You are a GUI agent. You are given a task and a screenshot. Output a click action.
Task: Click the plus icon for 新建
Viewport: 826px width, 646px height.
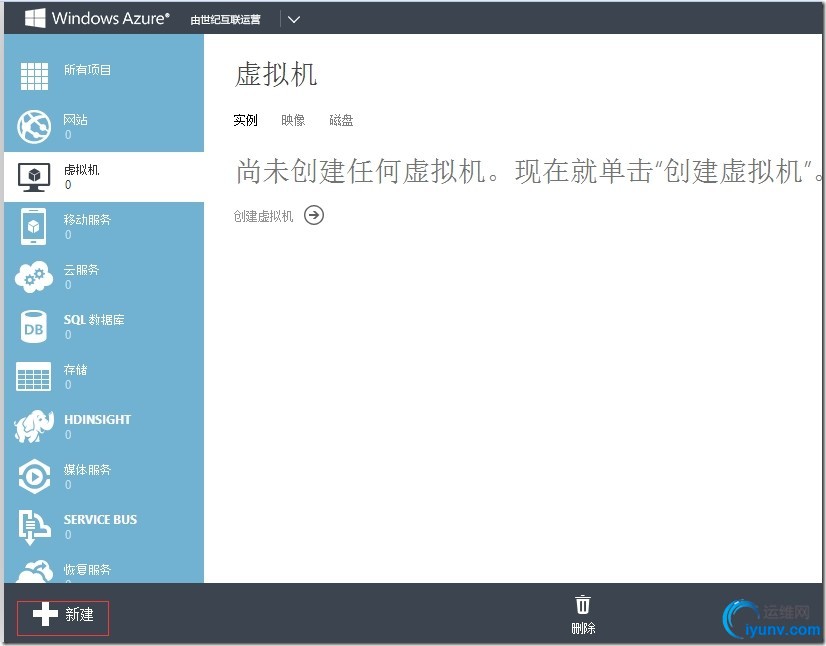(45, 614)
